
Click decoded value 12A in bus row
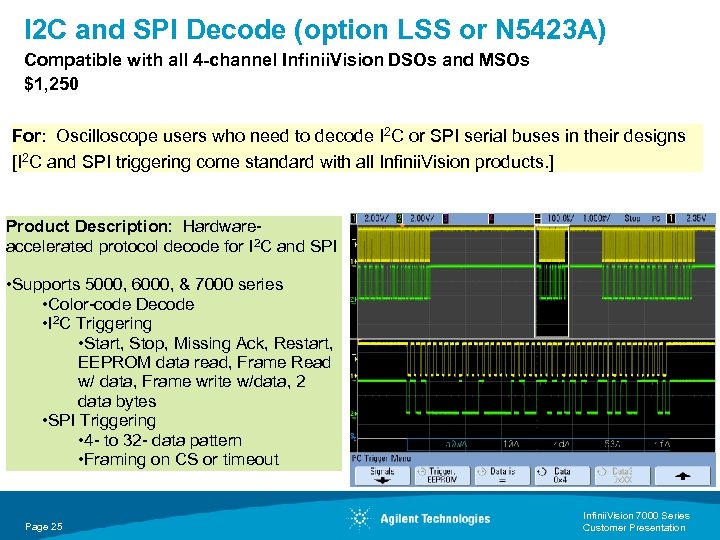point(511,444)
